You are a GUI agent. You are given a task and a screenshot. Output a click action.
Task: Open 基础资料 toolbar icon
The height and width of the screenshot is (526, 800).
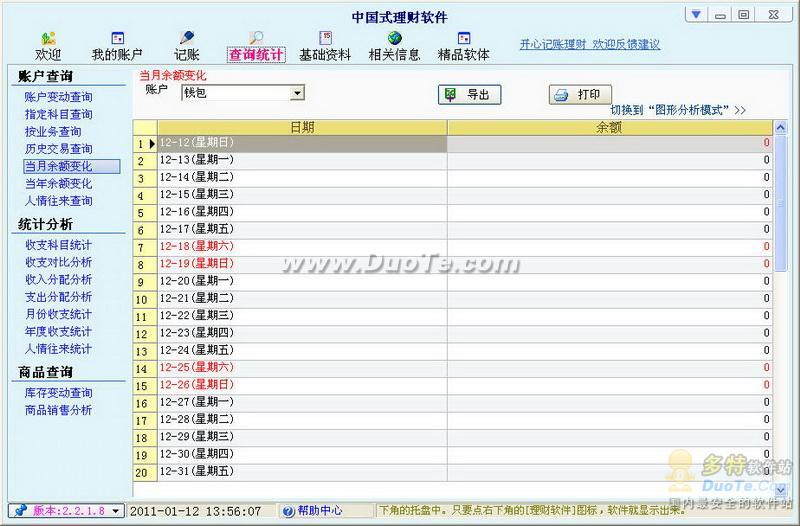325,39
